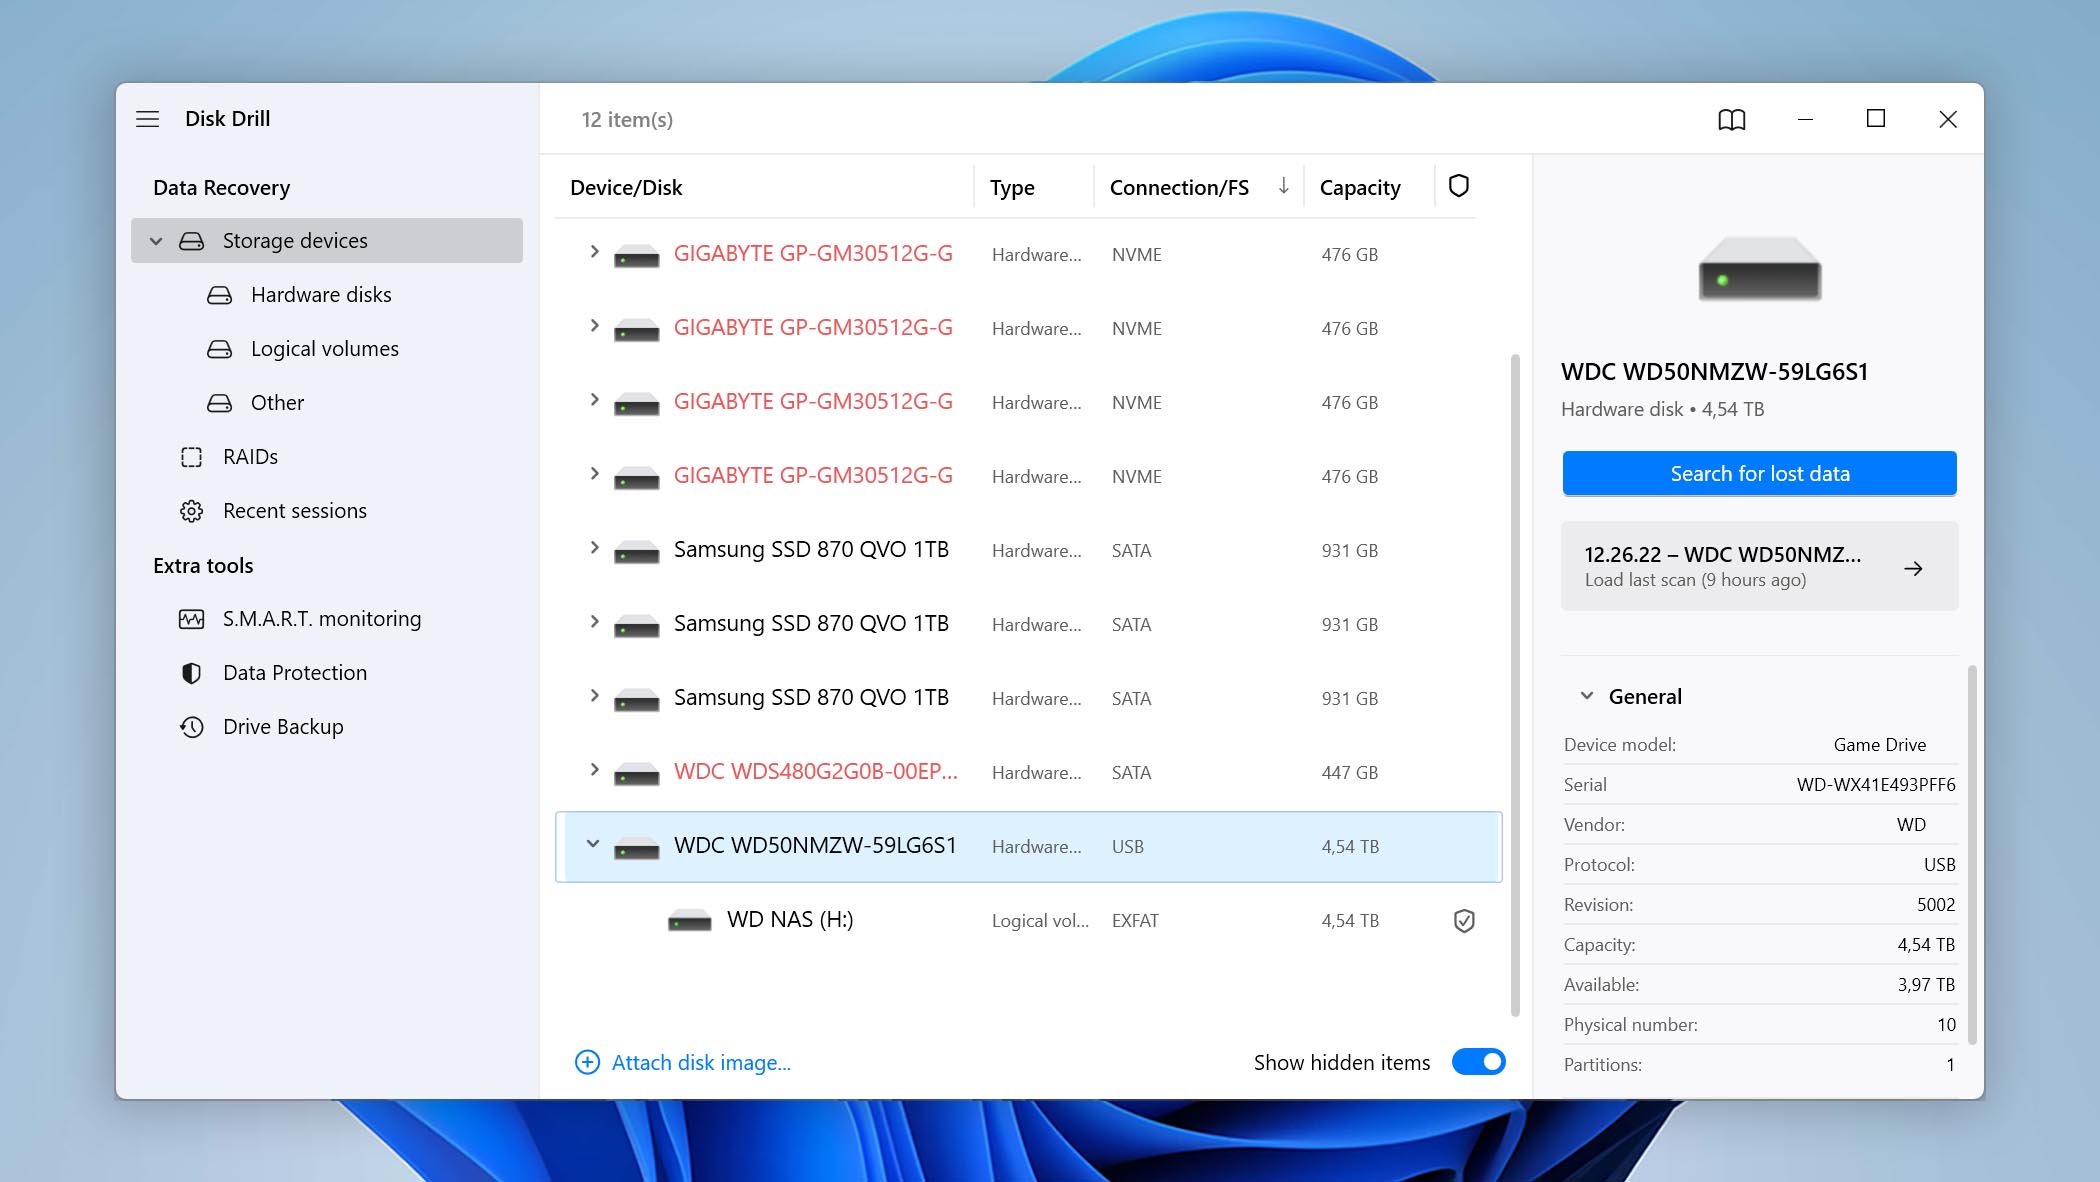Select the WD NAS (H:) logical volume row
This screenshot has height=1182, width=2100.
1028,920
